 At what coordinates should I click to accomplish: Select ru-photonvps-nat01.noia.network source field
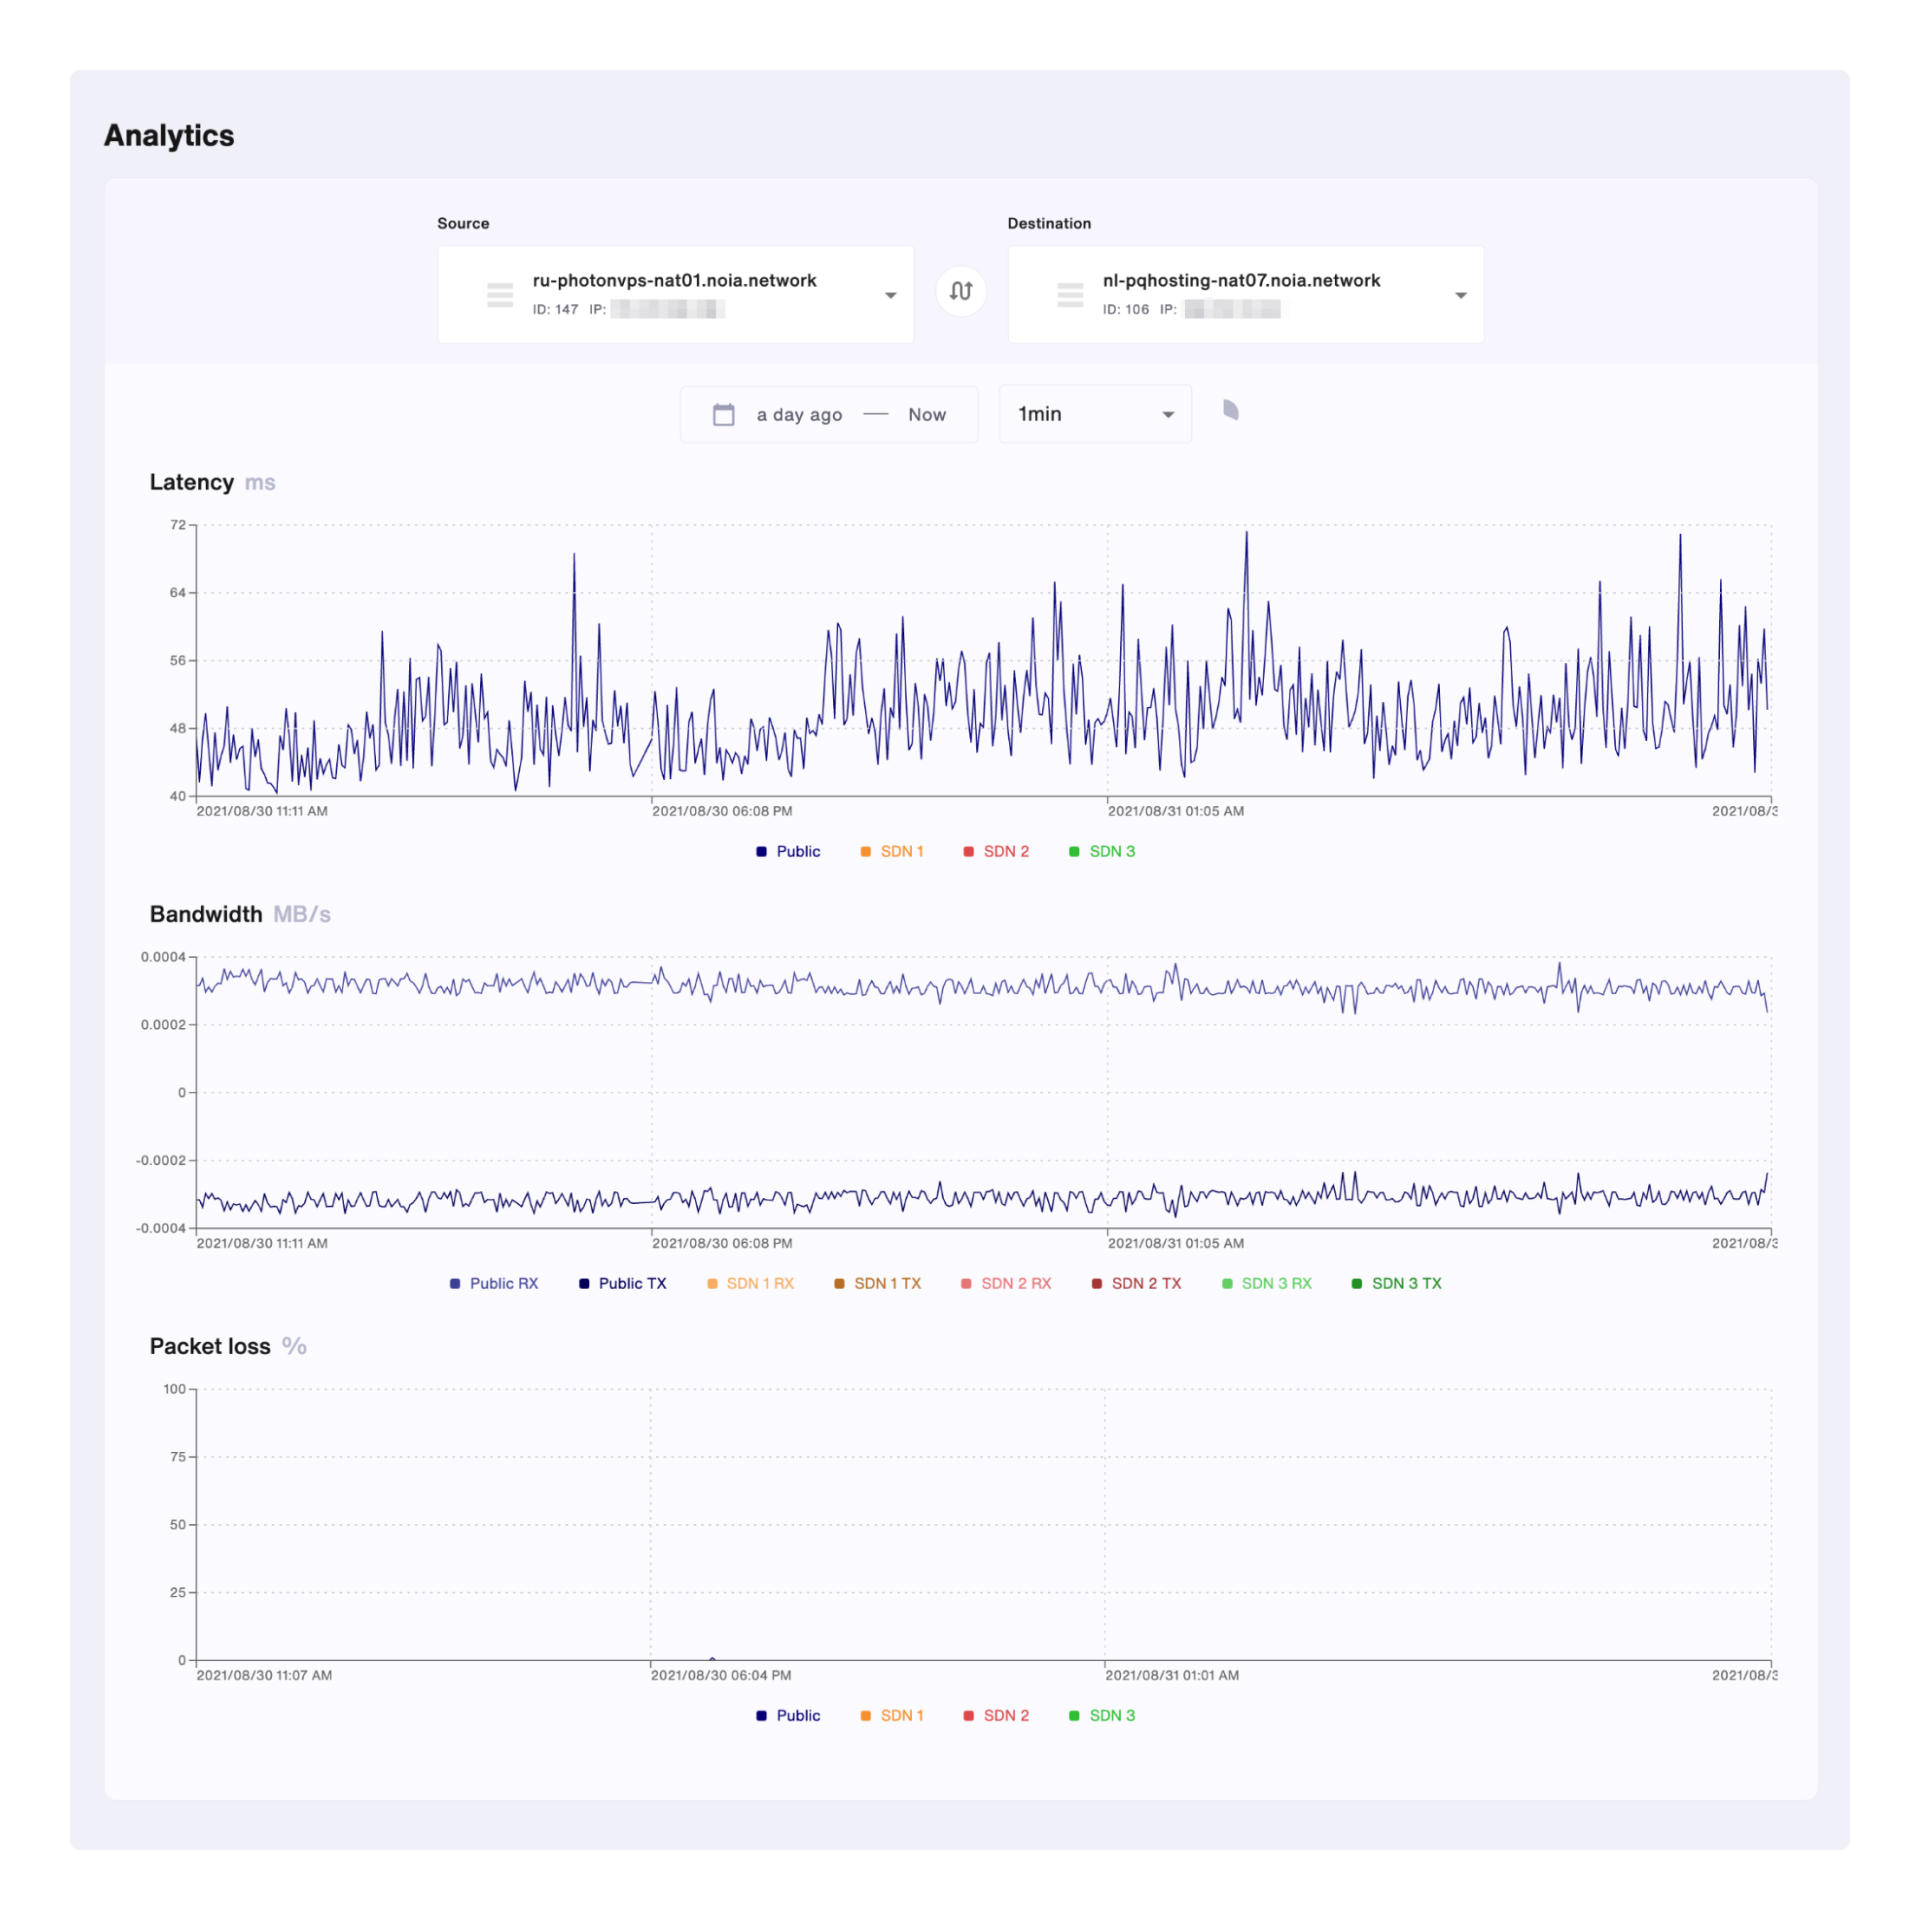coord(674,281)
